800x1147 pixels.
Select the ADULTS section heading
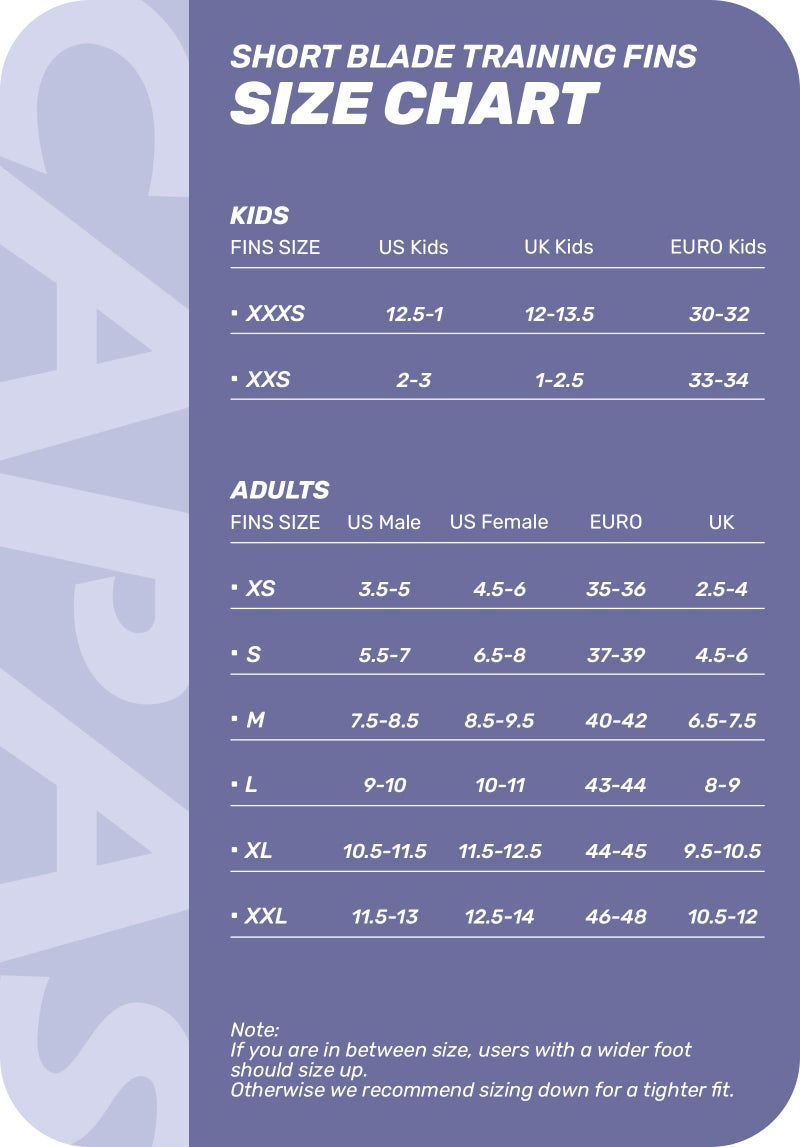pyautogui.click(x=279, y=491)
